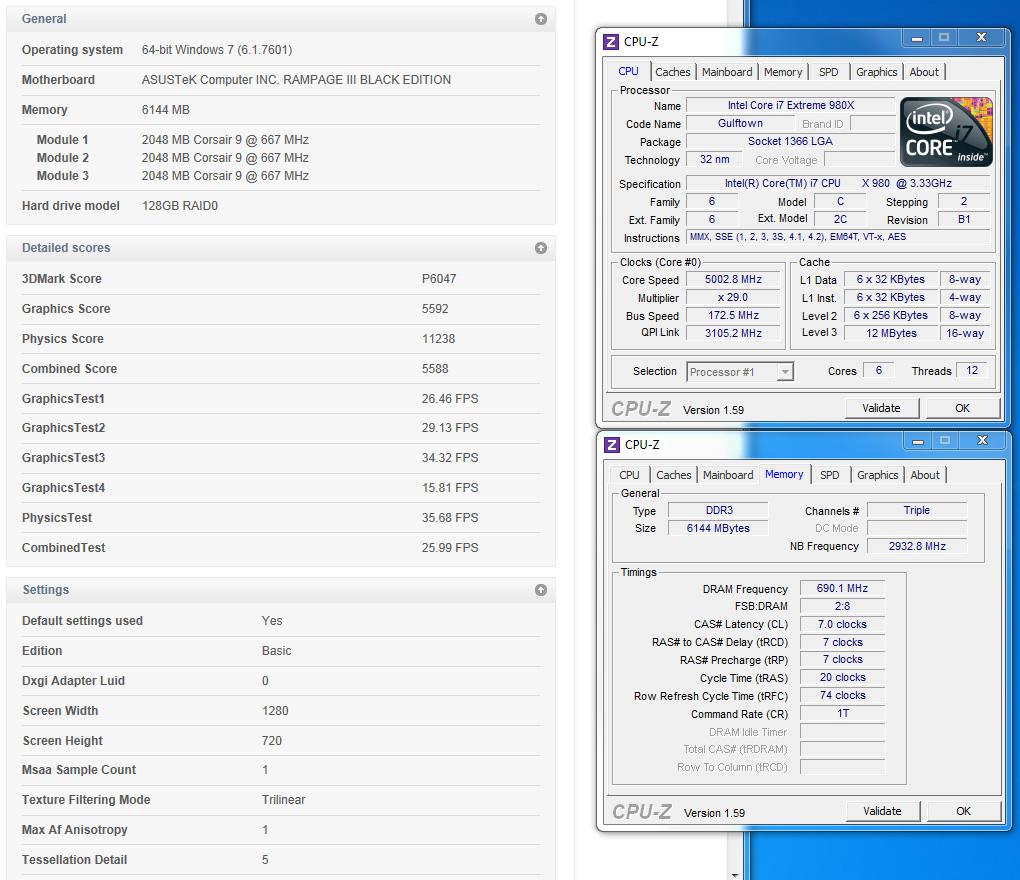Click the NB Frequency value 2932.8 MHz
This screenshot has height=880, width=1020.
click(917, 546)
